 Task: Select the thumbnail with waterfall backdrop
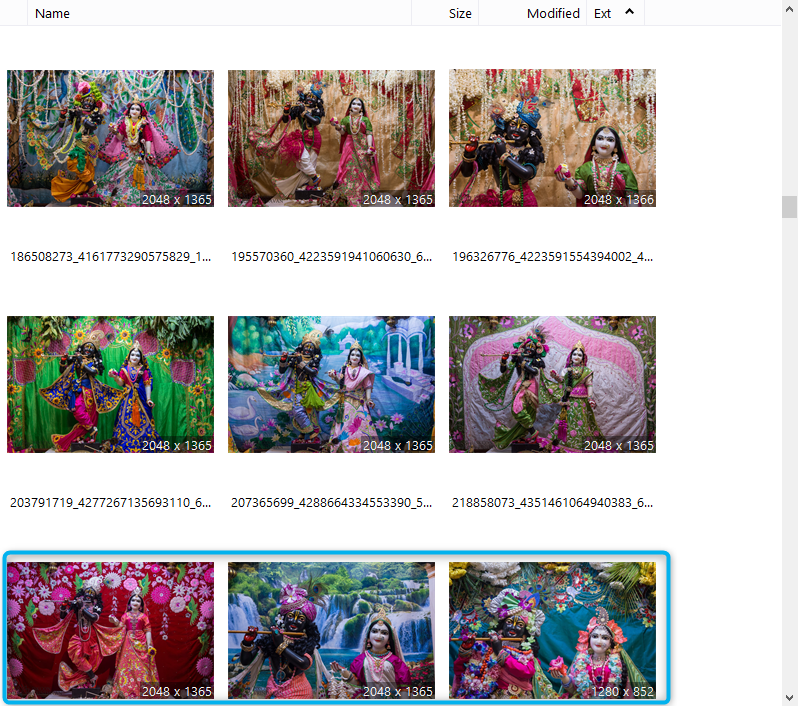click(331, 630)
